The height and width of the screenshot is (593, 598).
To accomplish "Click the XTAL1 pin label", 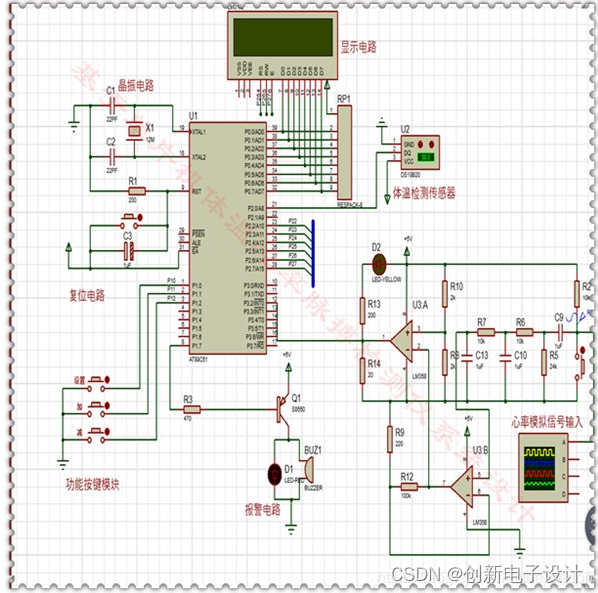I will point(199,132).
